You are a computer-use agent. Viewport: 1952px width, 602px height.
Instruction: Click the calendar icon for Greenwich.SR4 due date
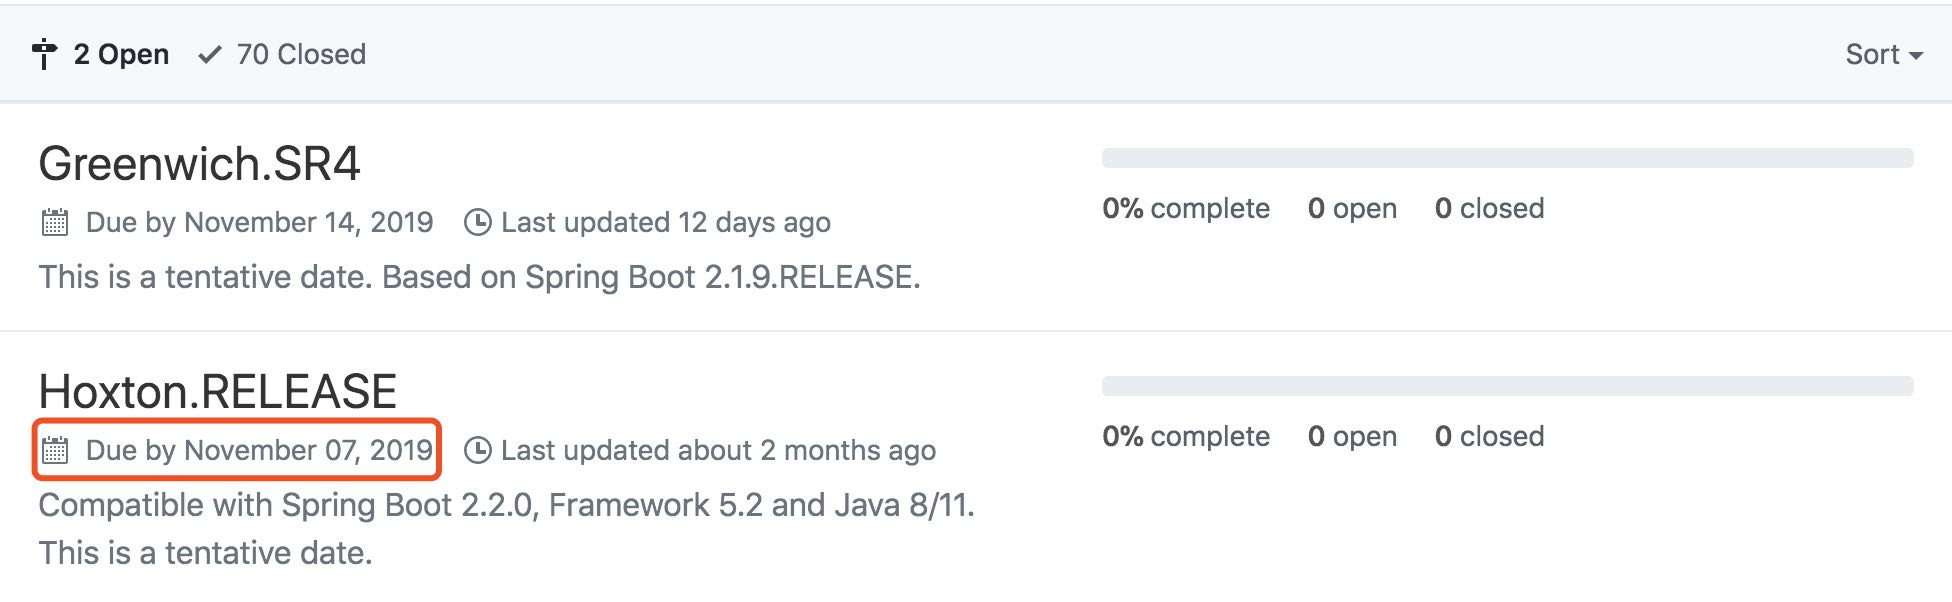(55, 222)
